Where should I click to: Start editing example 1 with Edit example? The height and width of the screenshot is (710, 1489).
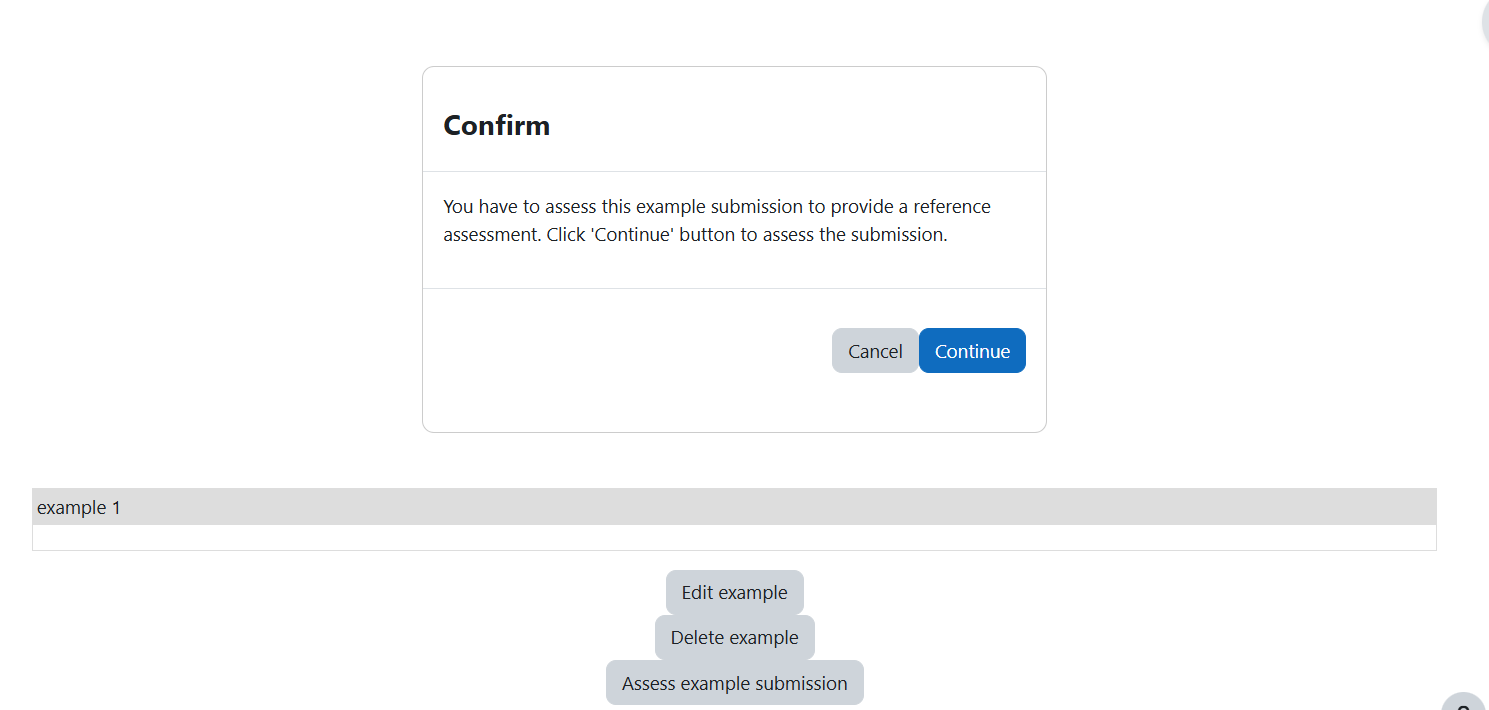(x=734, y=592)
